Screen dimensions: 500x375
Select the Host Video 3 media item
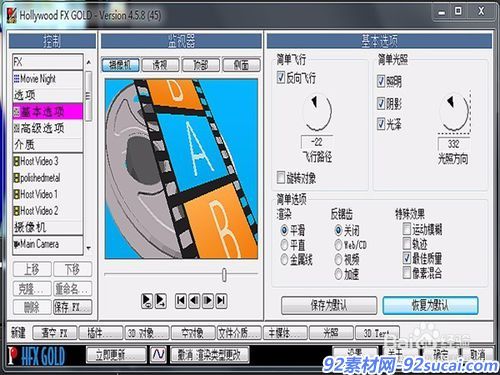pyautogui.click(x=48, y=161)
